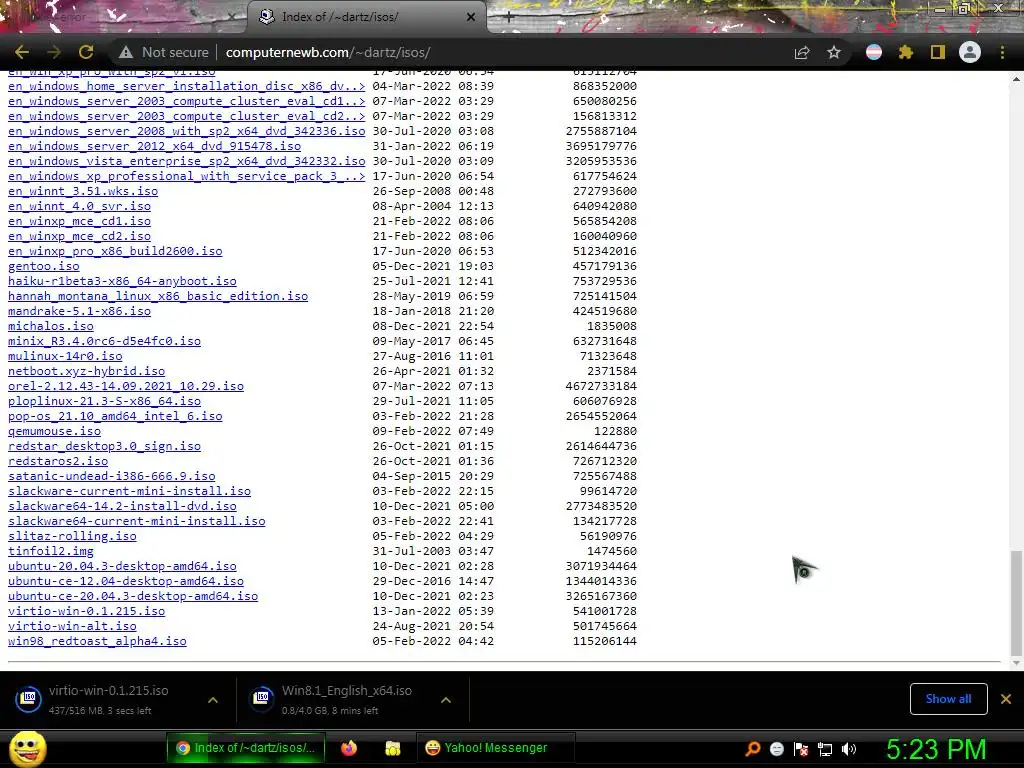
Task: Open ubuntu-ce-12.04-desktop-amd64.iso link
Action: 126,582
